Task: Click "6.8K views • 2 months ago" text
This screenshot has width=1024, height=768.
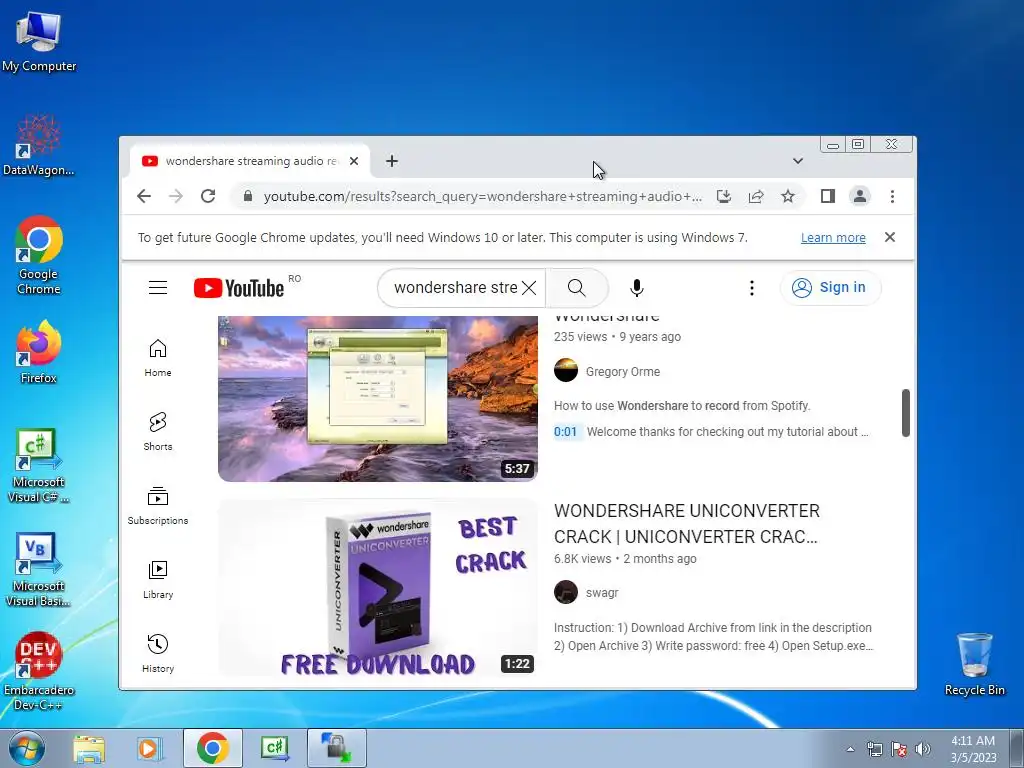Action: [x=625, y=559]
